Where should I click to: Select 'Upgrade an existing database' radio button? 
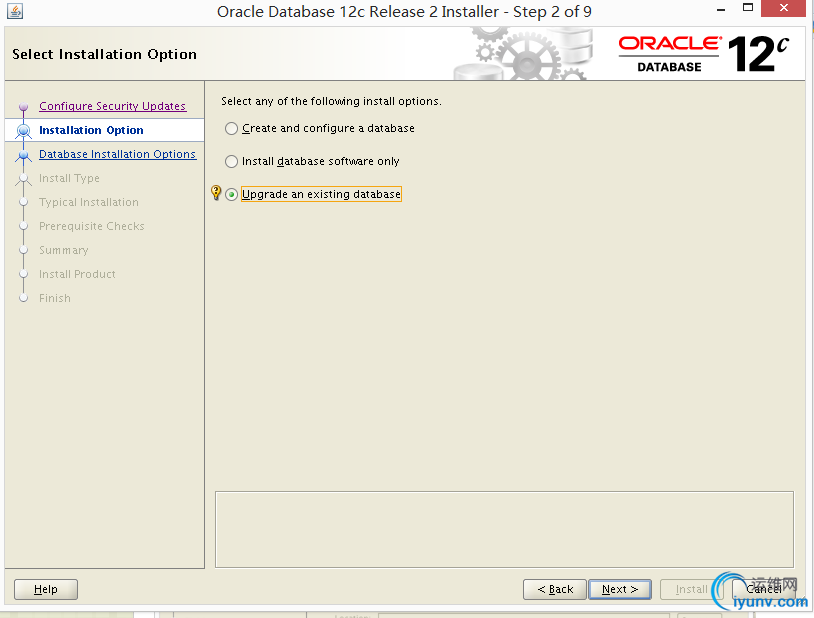tap(232, 195)
